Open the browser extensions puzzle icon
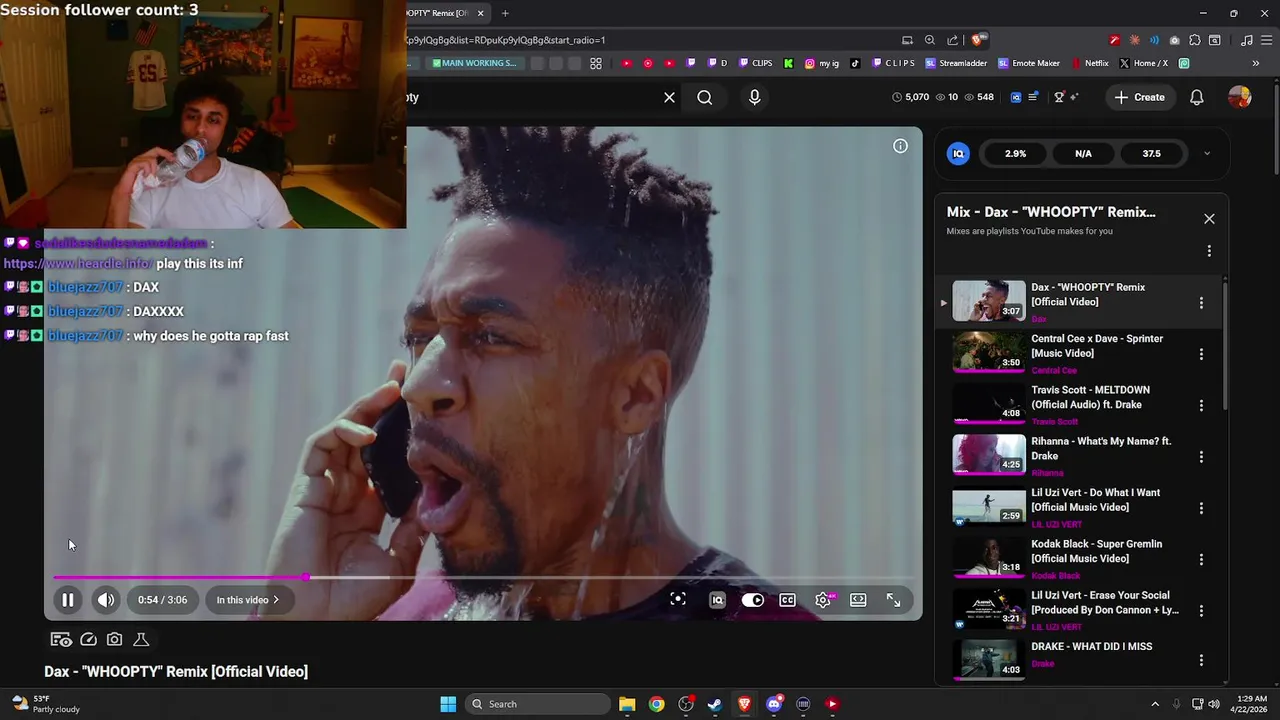Viewport: 1280px width, 720px height. (1195, 40)
